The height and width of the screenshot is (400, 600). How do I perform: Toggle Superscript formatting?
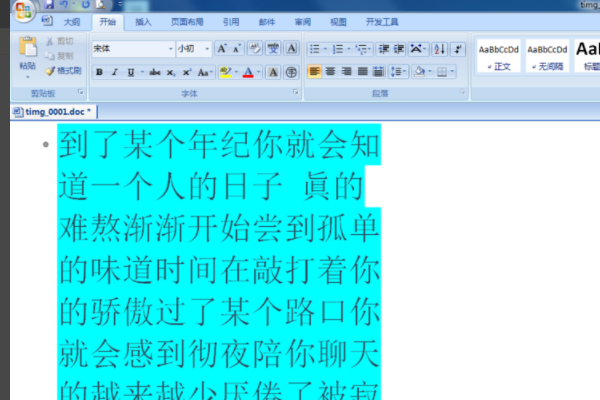click(x=186, y=72)
